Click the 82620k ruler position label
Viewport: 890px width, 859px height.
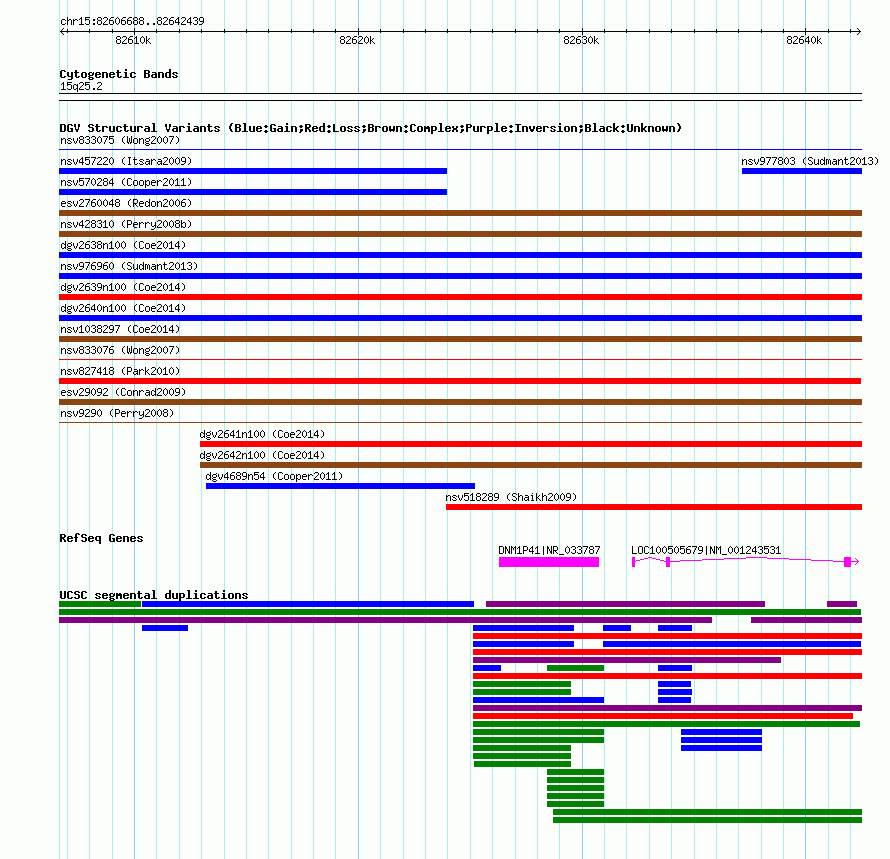click(x=357, y=40)
